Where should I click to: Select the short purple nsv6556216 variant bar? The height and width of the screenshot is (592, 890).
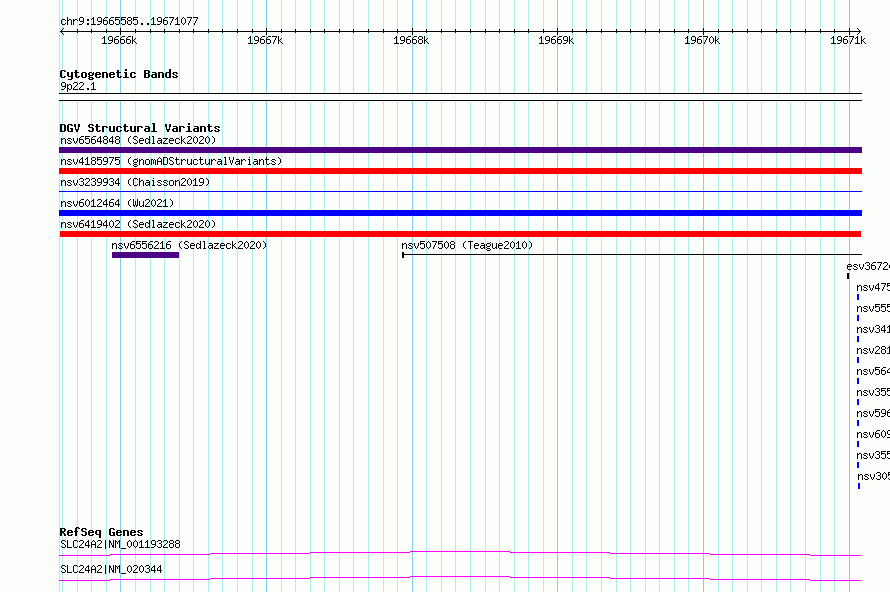coord(145,255)
